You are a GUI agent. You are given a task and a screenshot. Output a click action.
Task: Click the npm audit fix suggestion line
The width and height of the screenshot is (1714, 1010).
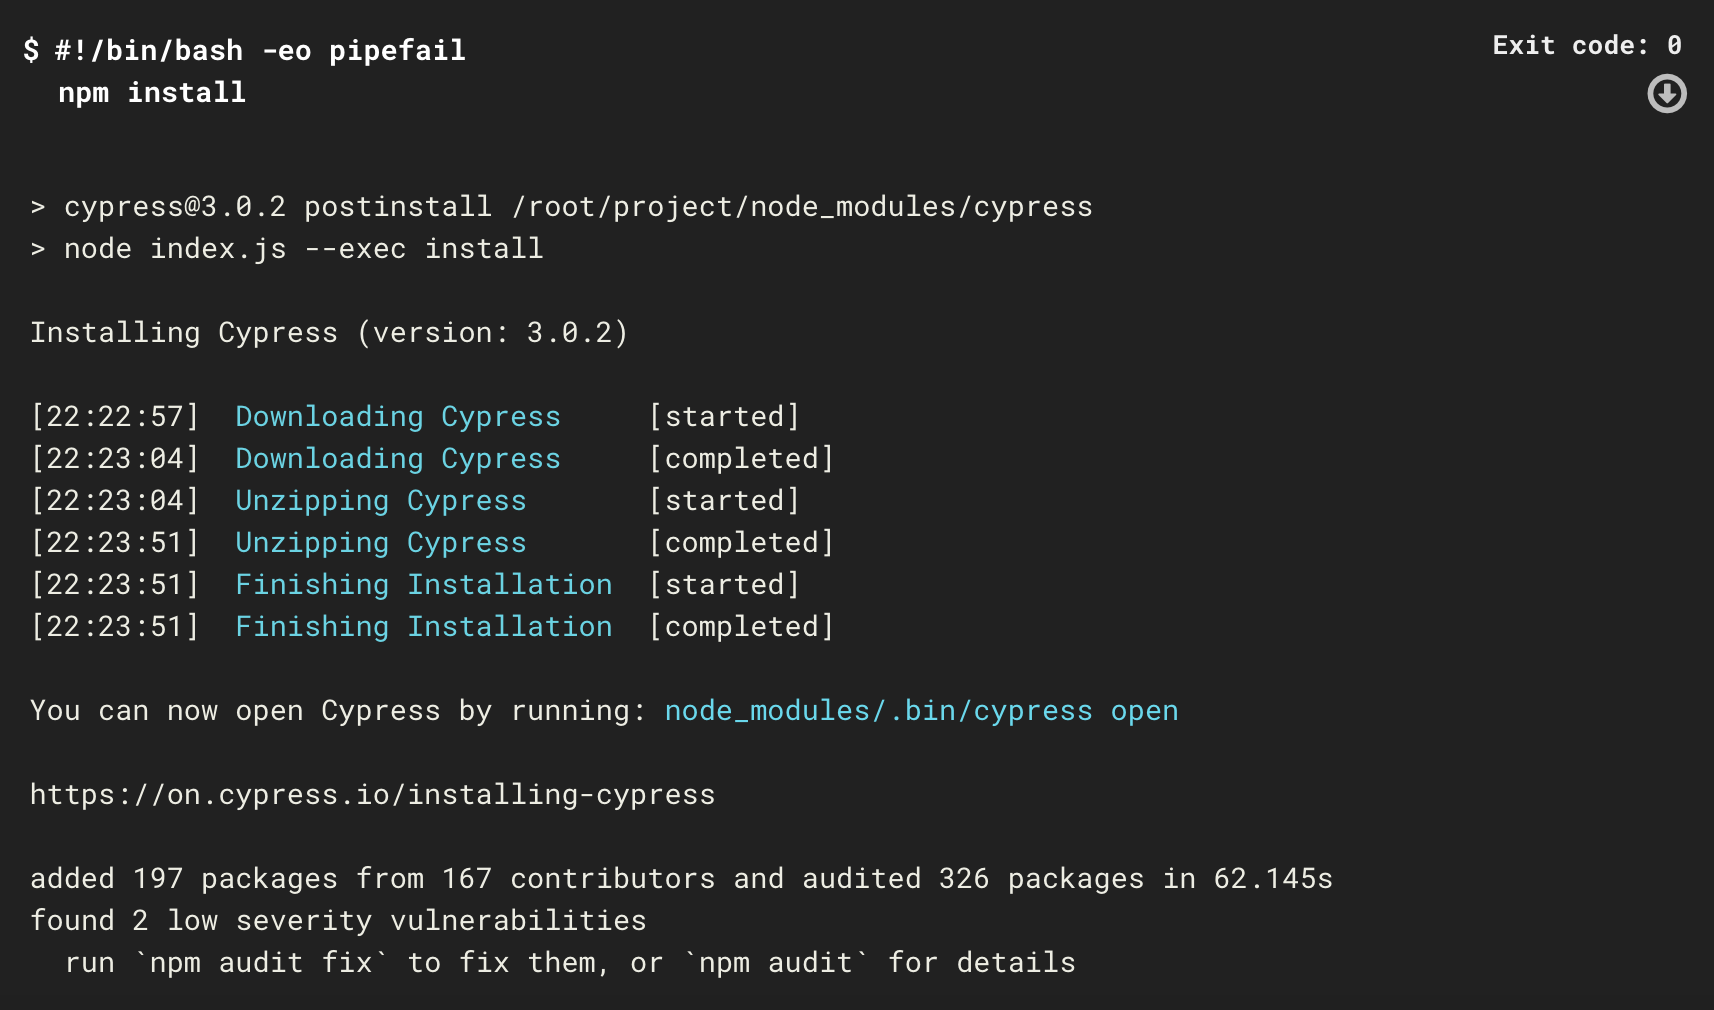(570, 962)
